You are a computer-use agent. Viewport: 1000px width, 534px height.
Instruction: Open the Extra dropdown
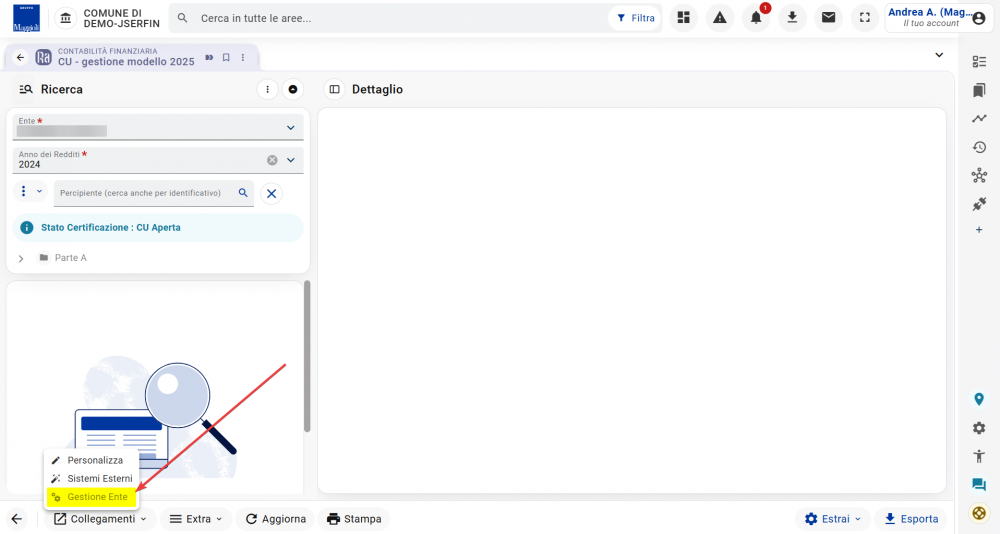[196, 519]
